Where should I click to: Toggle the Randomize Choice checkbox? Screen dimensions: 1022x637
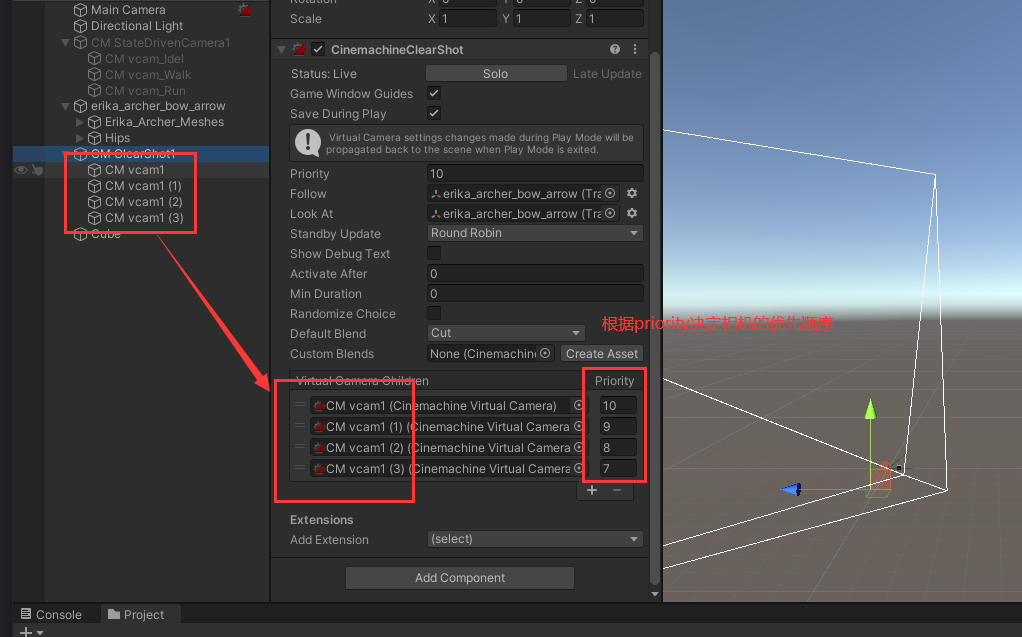pos(433,313)
